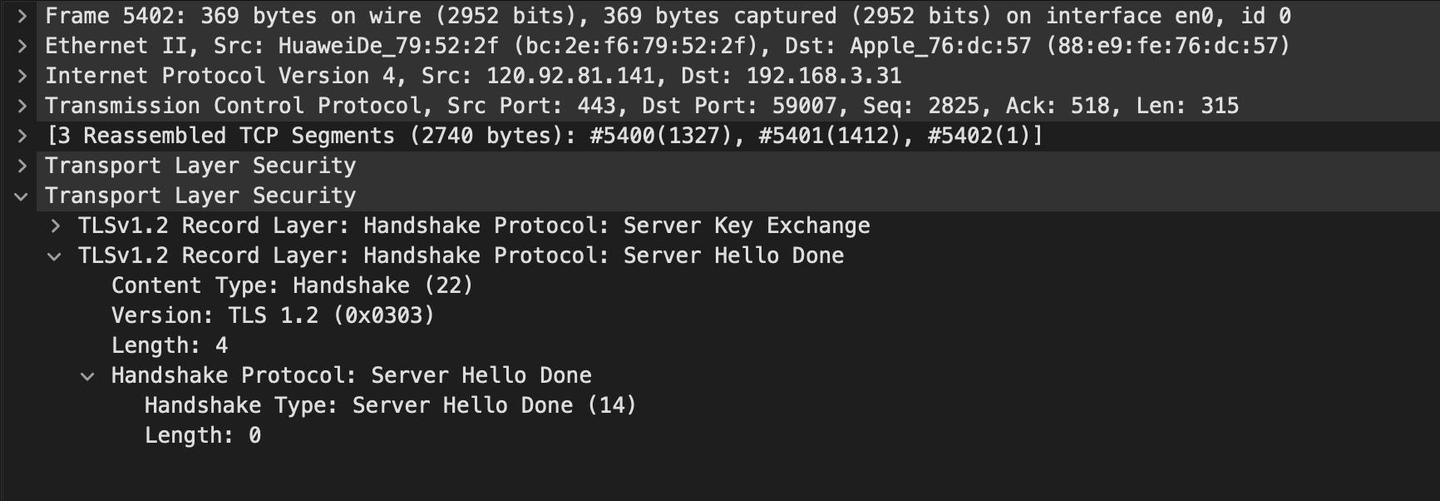Expand Transmission Control Protocol arrow
The width and height of the screenshot is (1440, 501).
[x=22, y=106]
